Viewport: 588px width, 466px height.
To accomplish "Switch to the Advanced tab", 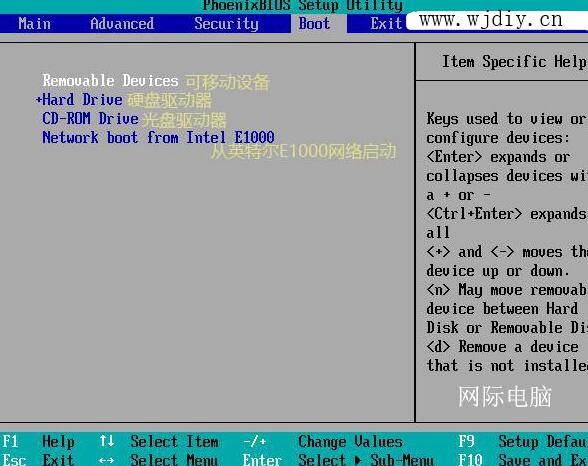I will click(122, 24).
